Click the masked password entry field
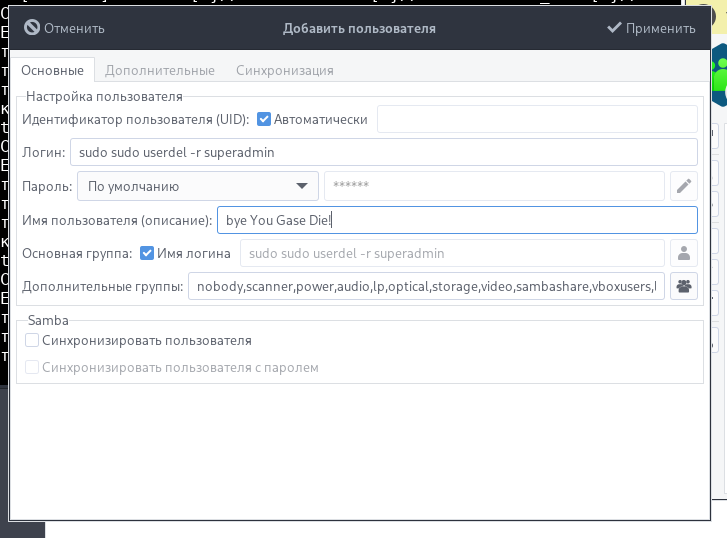 (494, 186)
